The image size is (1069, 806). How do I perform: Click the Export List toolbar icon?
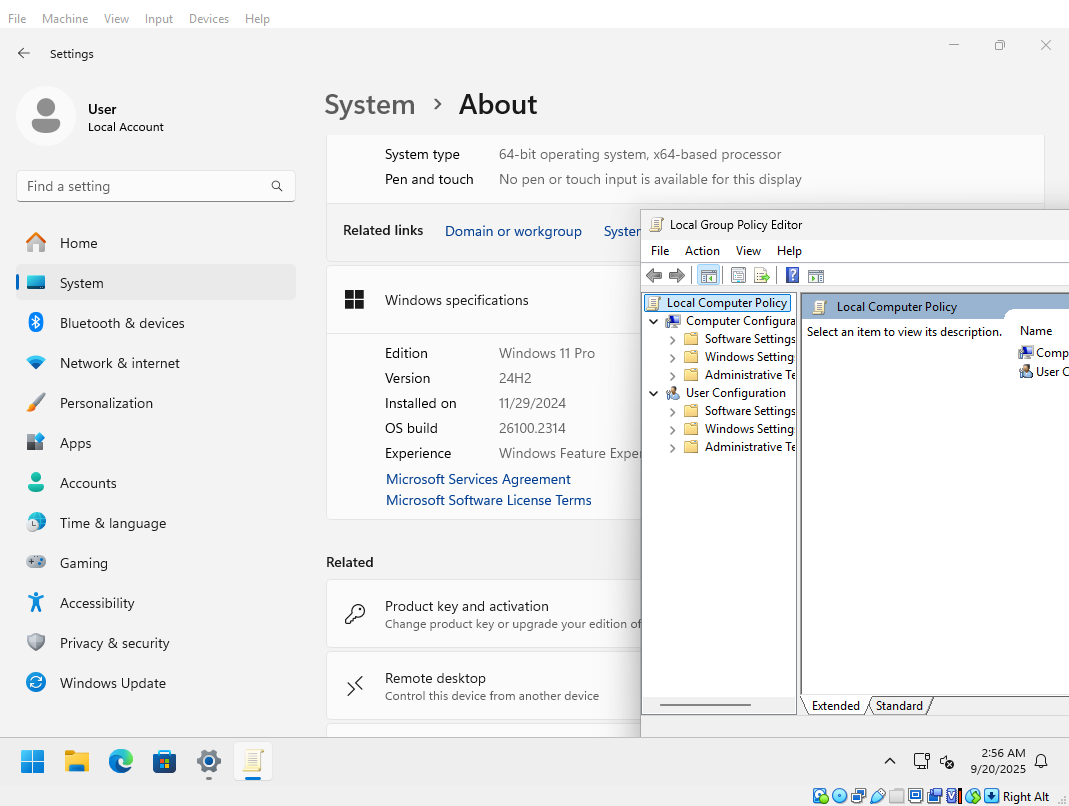[762, 276]
